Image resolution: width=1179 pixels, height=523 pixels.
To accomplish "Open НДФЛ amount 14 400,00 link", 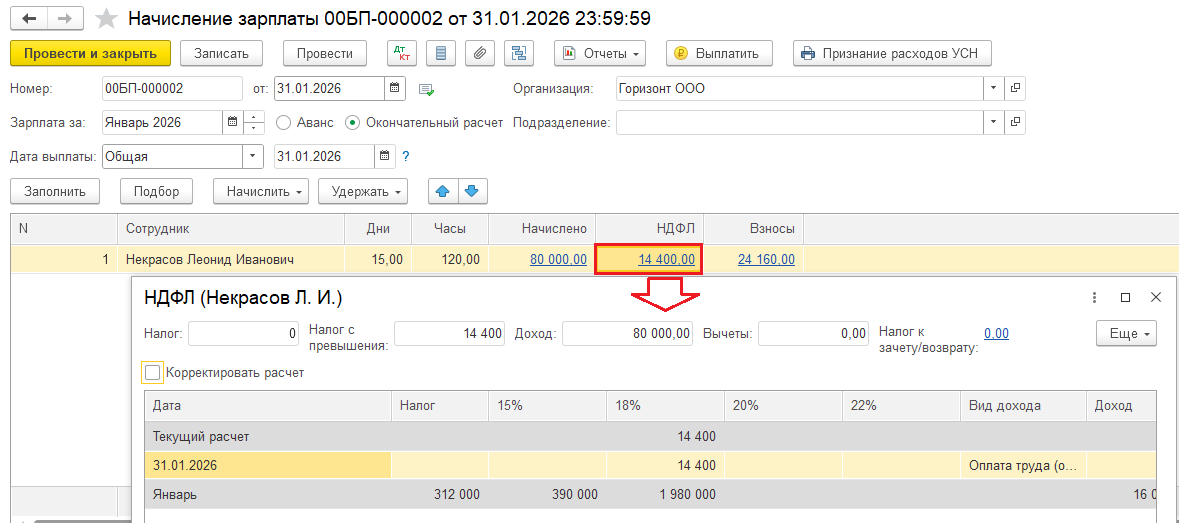I will click(x=666, y=259).
